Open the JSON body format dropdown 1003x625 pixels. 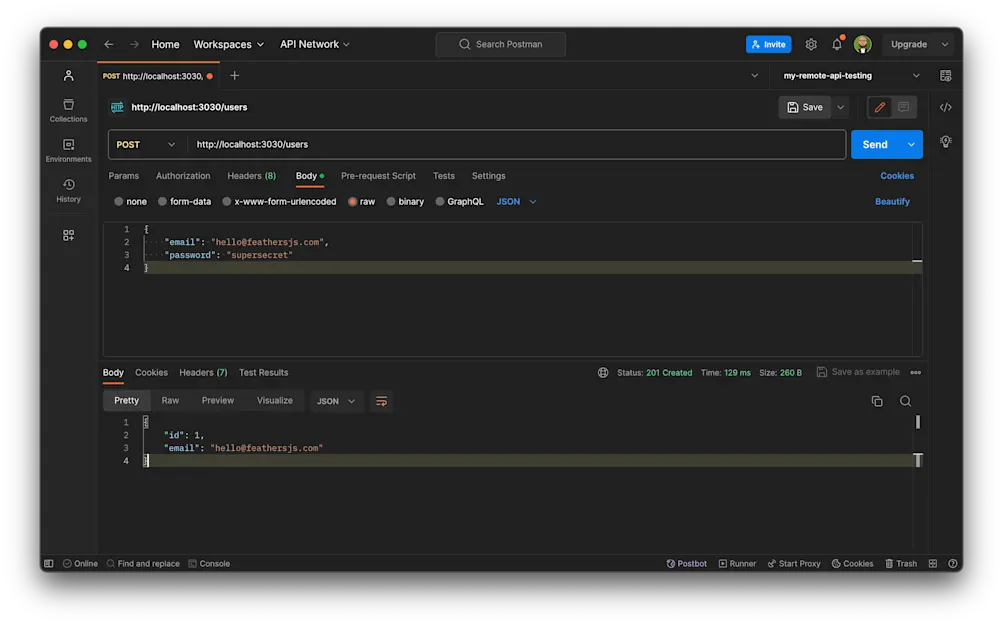tap(514, 200)
